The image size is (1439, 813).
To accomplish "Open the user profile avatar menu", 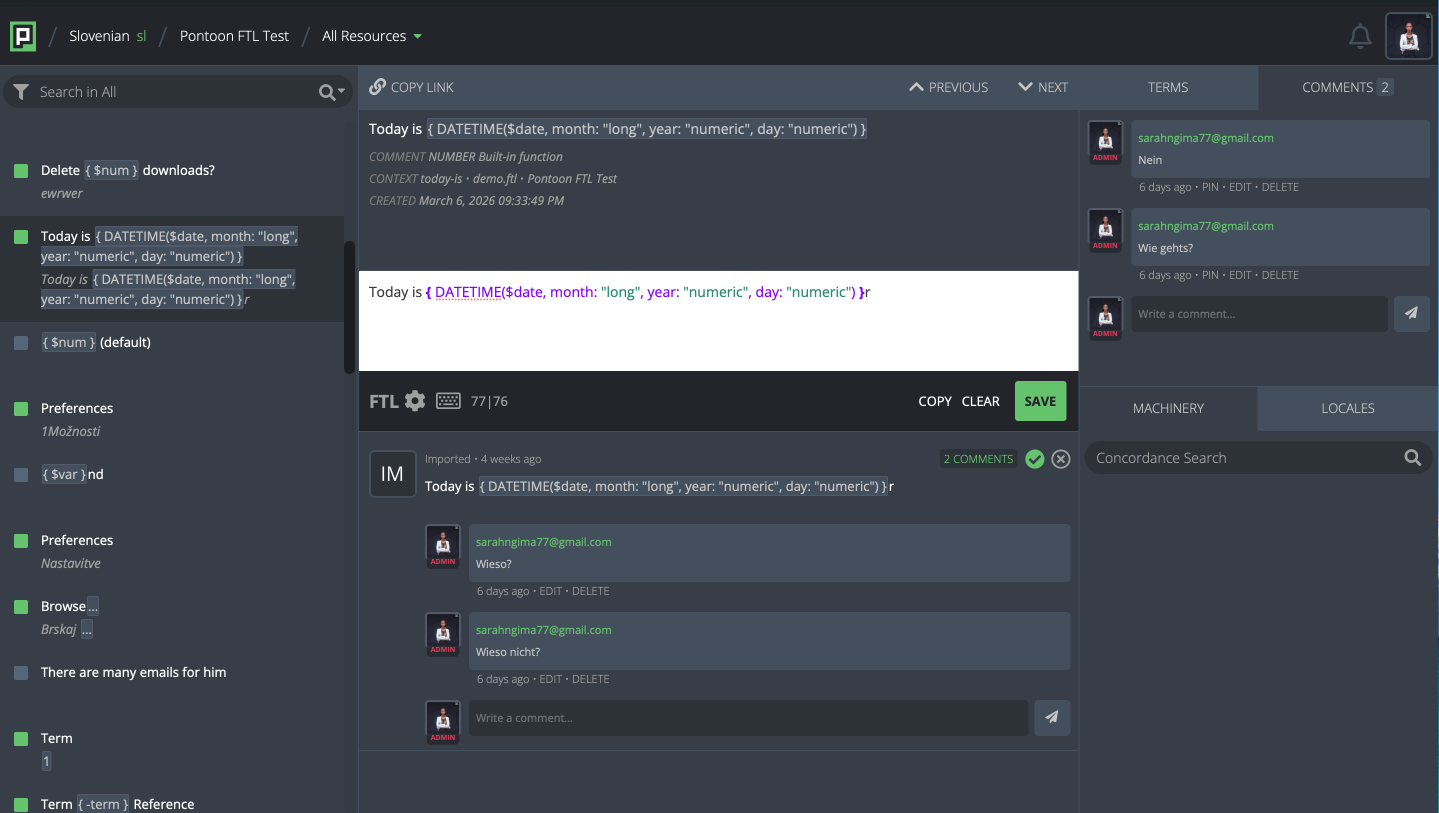I will (x=1408, y=37).
